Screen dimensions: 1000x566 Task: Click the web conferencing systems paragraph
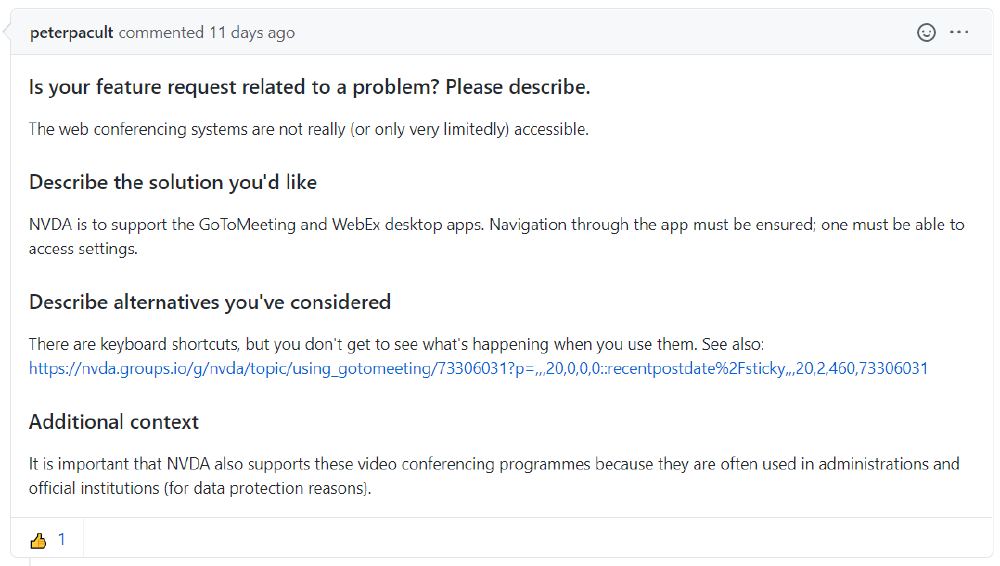pyautogui.click(x=309, y=130)
